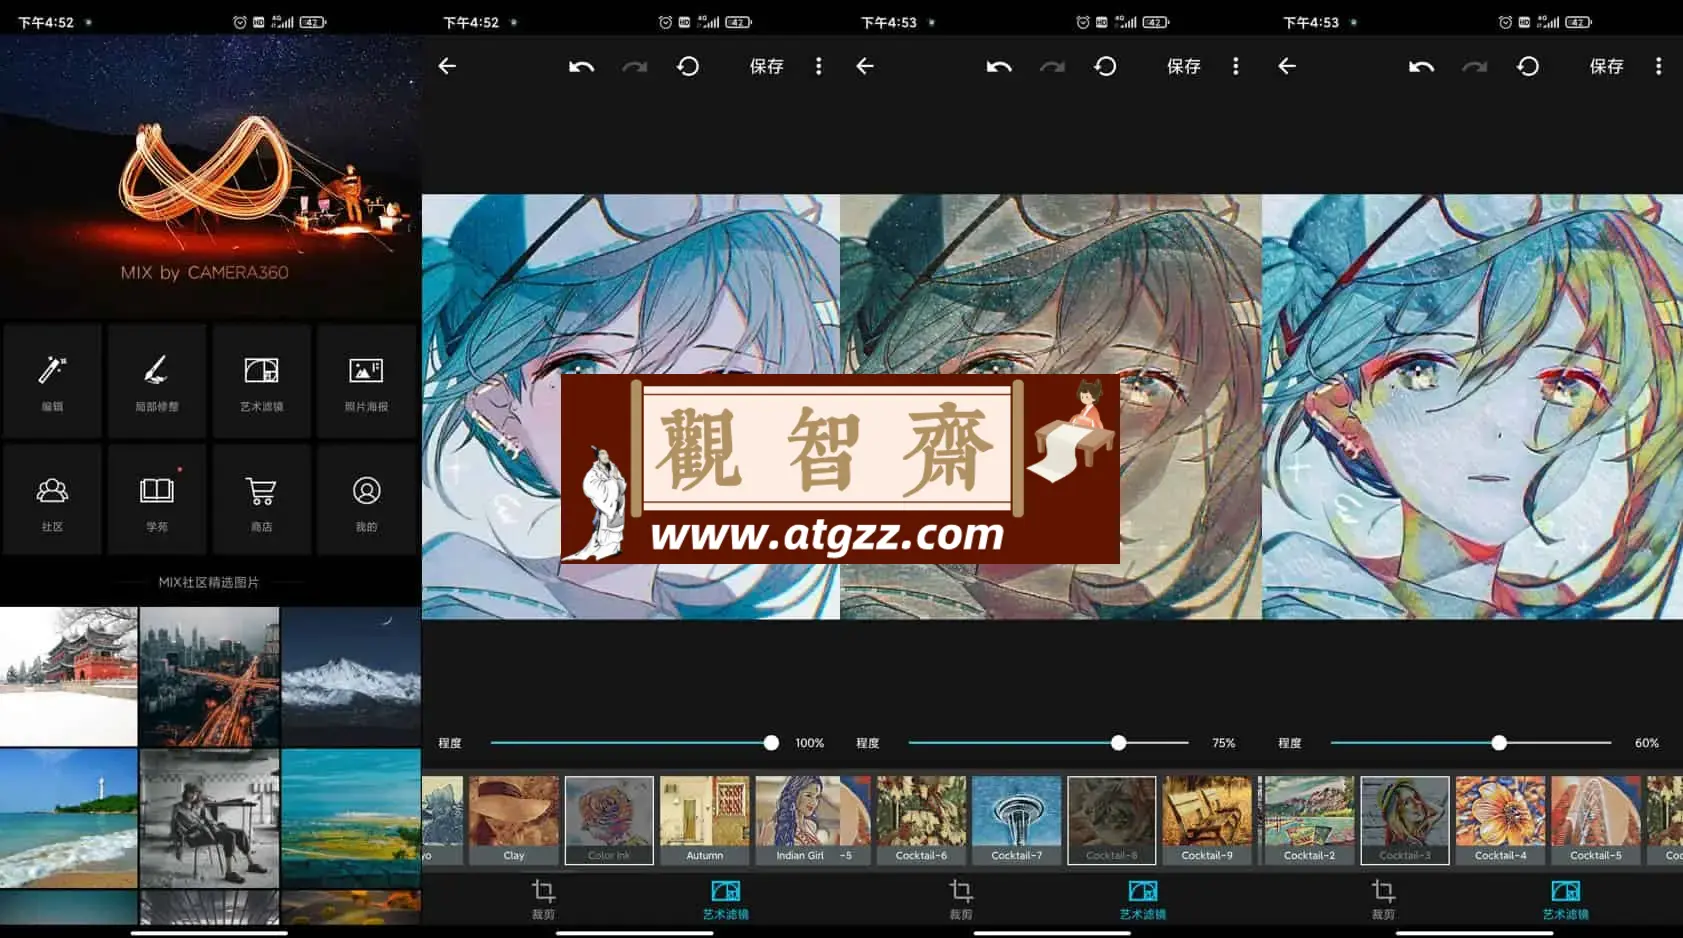Select the Color Ink filter thumbnail

coord(609,820)
